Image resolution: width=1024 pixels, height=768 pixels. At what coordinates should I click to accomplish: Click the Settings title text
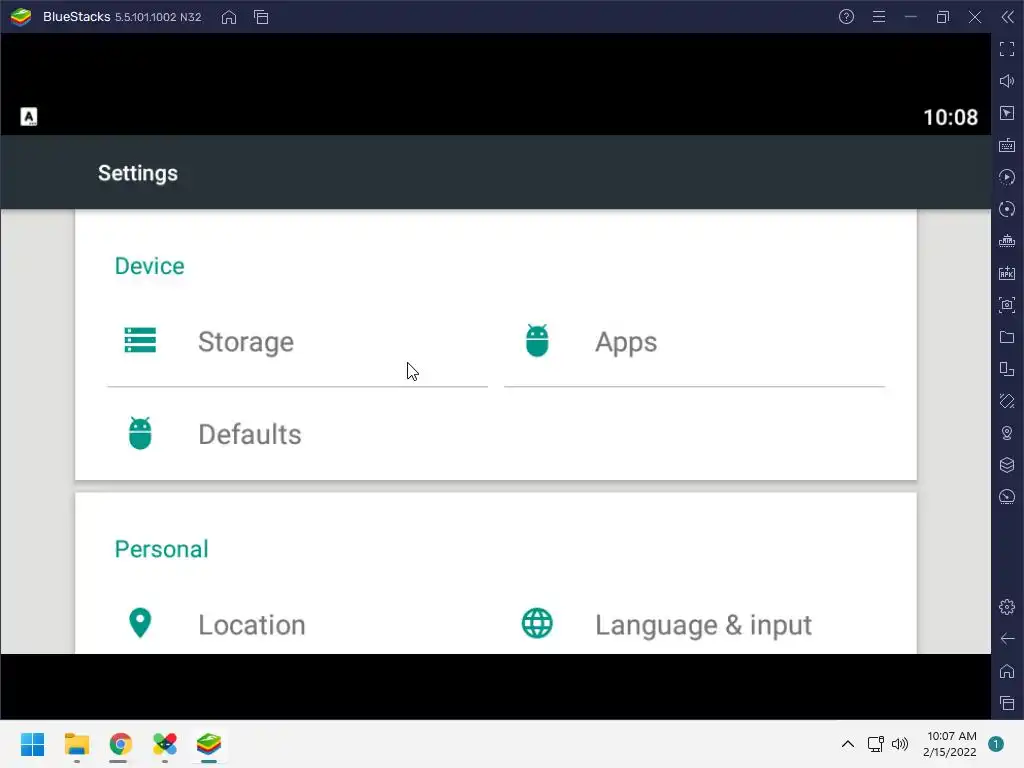[138, 173]
